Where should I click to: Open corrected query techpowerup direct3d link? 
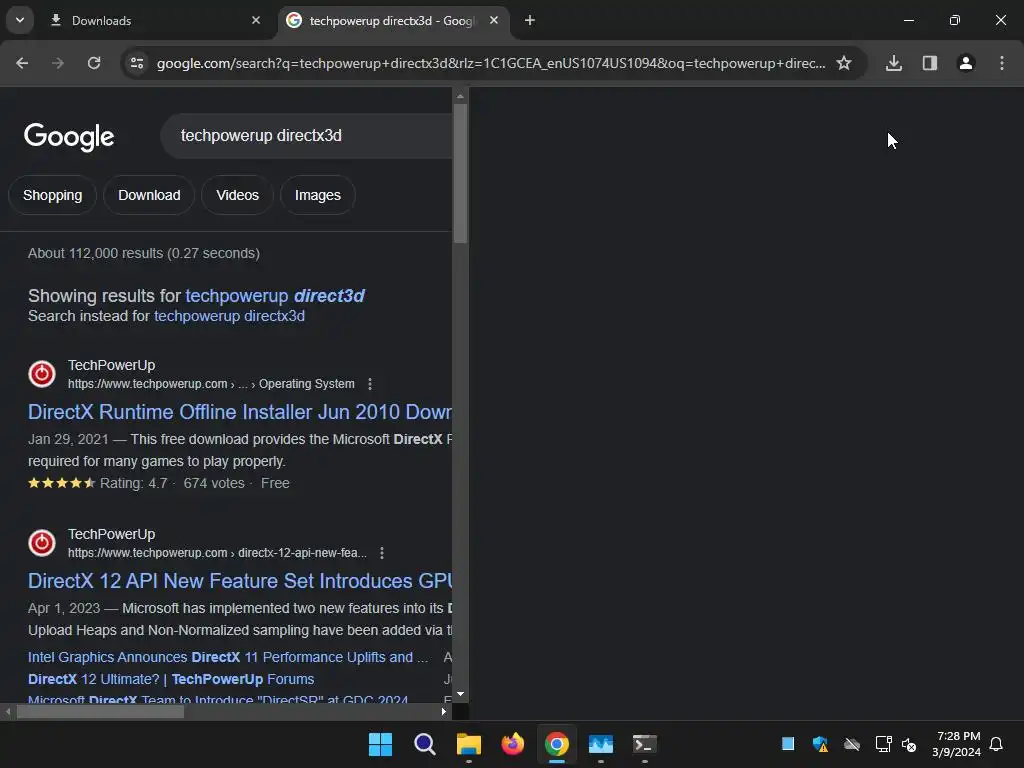coord(275,296)
